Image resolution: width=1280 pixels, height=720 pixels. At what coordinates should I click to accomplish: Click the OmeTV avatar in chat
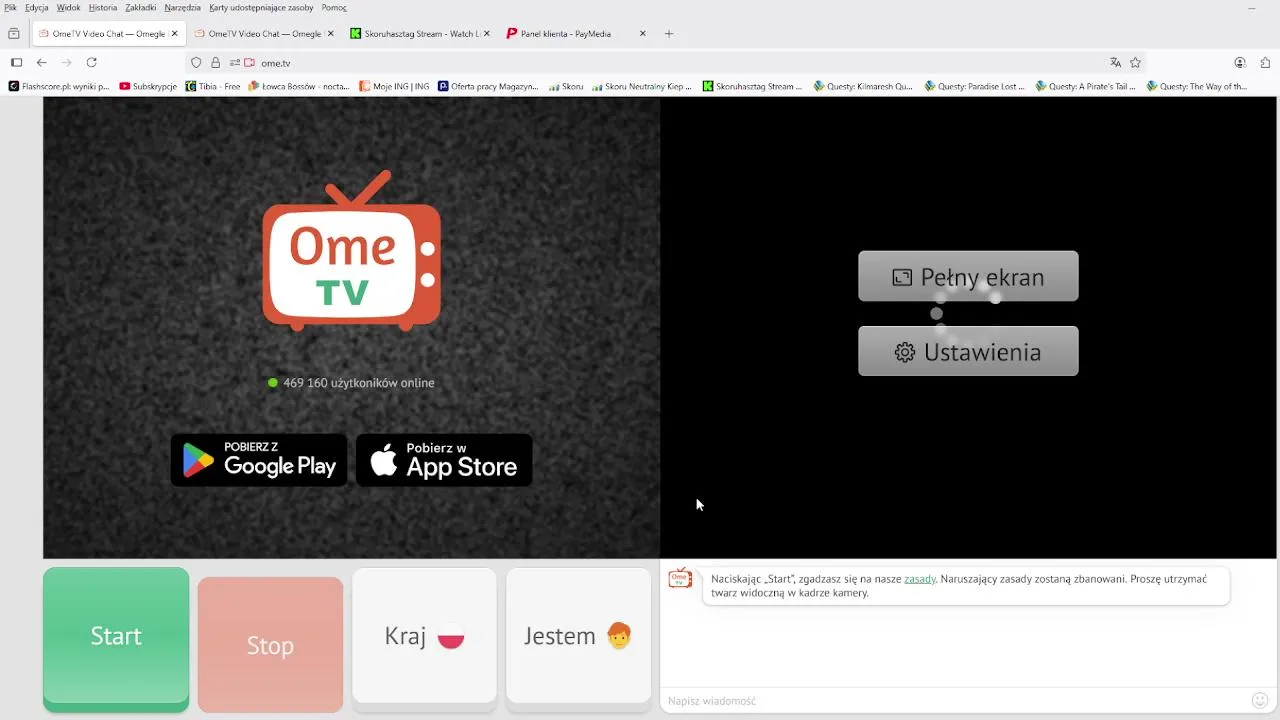[x=680, y=578]
